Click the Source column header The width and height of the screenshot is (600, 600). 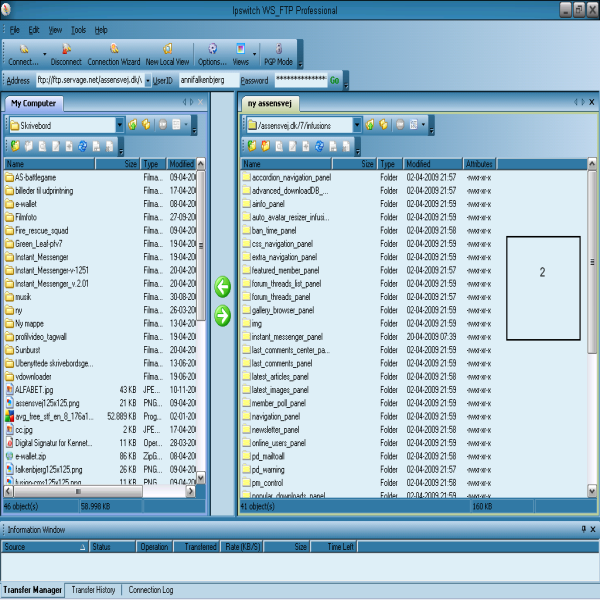[44, 546]
